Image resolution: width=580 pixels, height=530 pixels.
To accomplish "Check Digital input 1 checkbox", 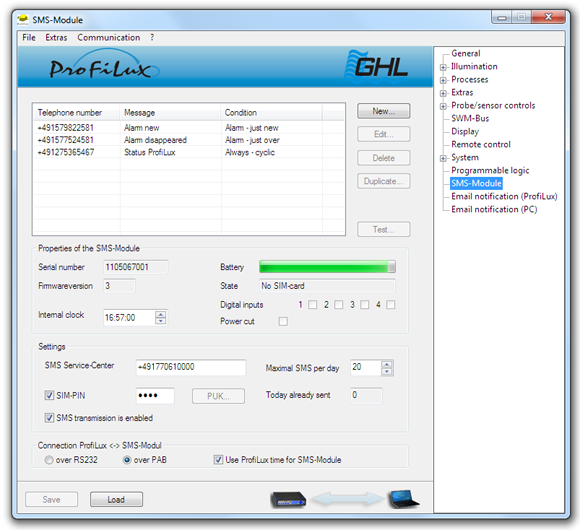I will click(313, 304).
